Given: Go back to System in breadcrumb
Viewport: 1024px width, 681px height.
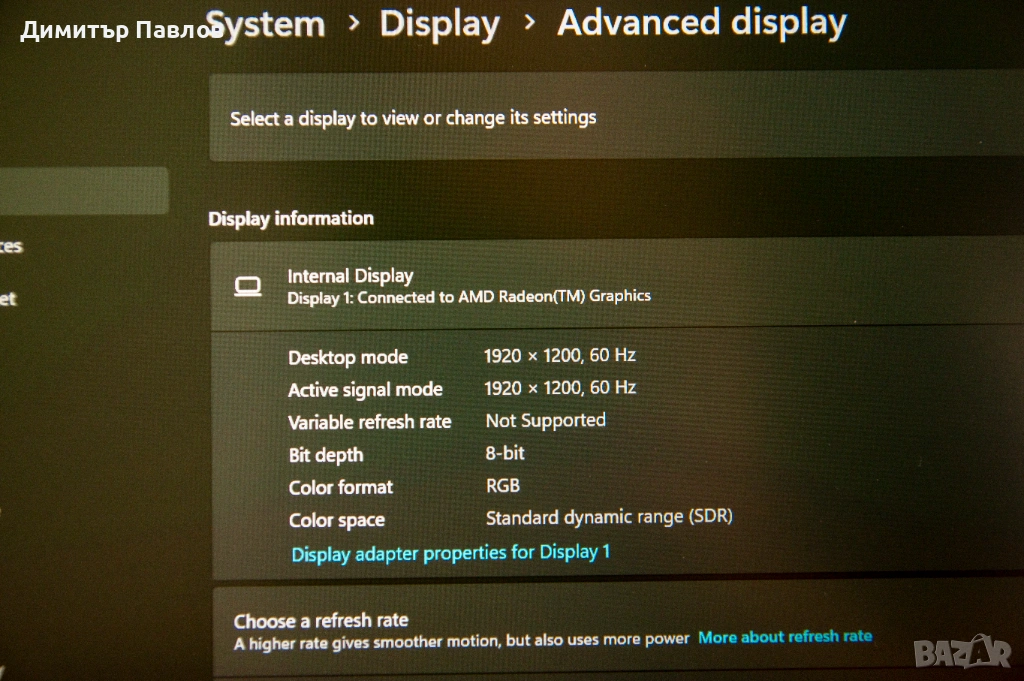Looking at the screenshot, I should pyautogui.click(x=266, y=25).
